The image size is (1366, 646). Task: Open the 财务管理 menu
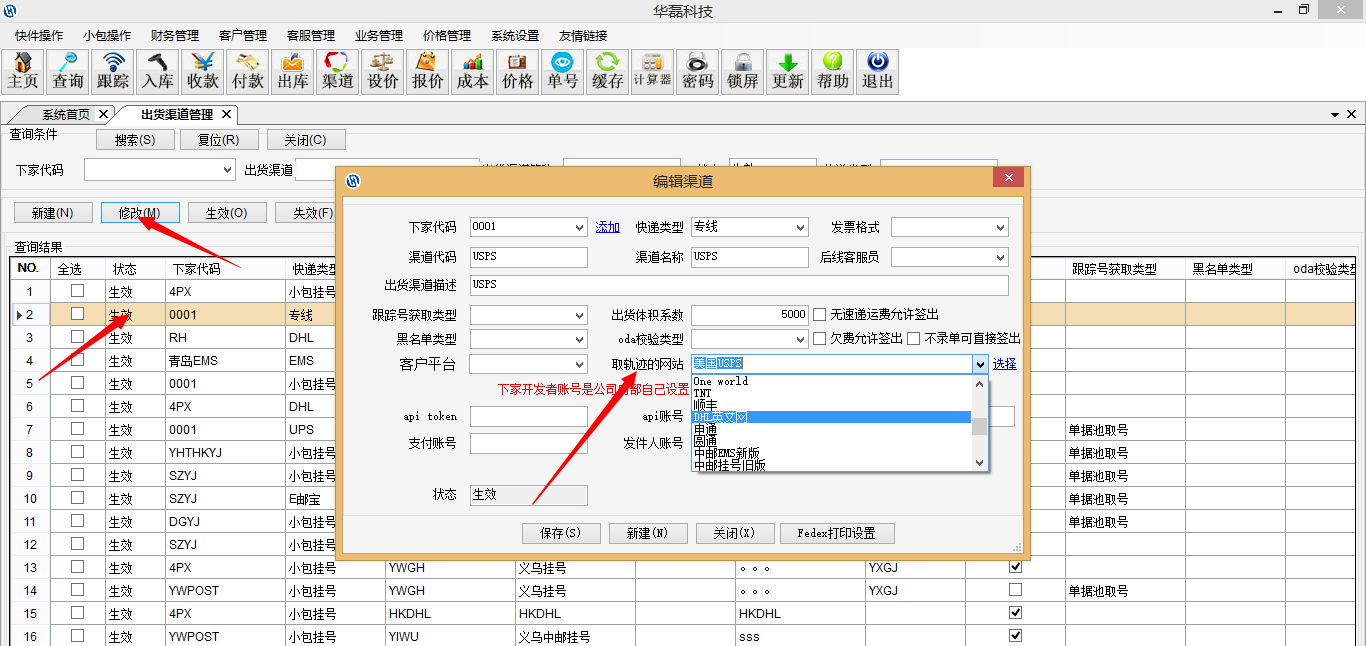175,35
